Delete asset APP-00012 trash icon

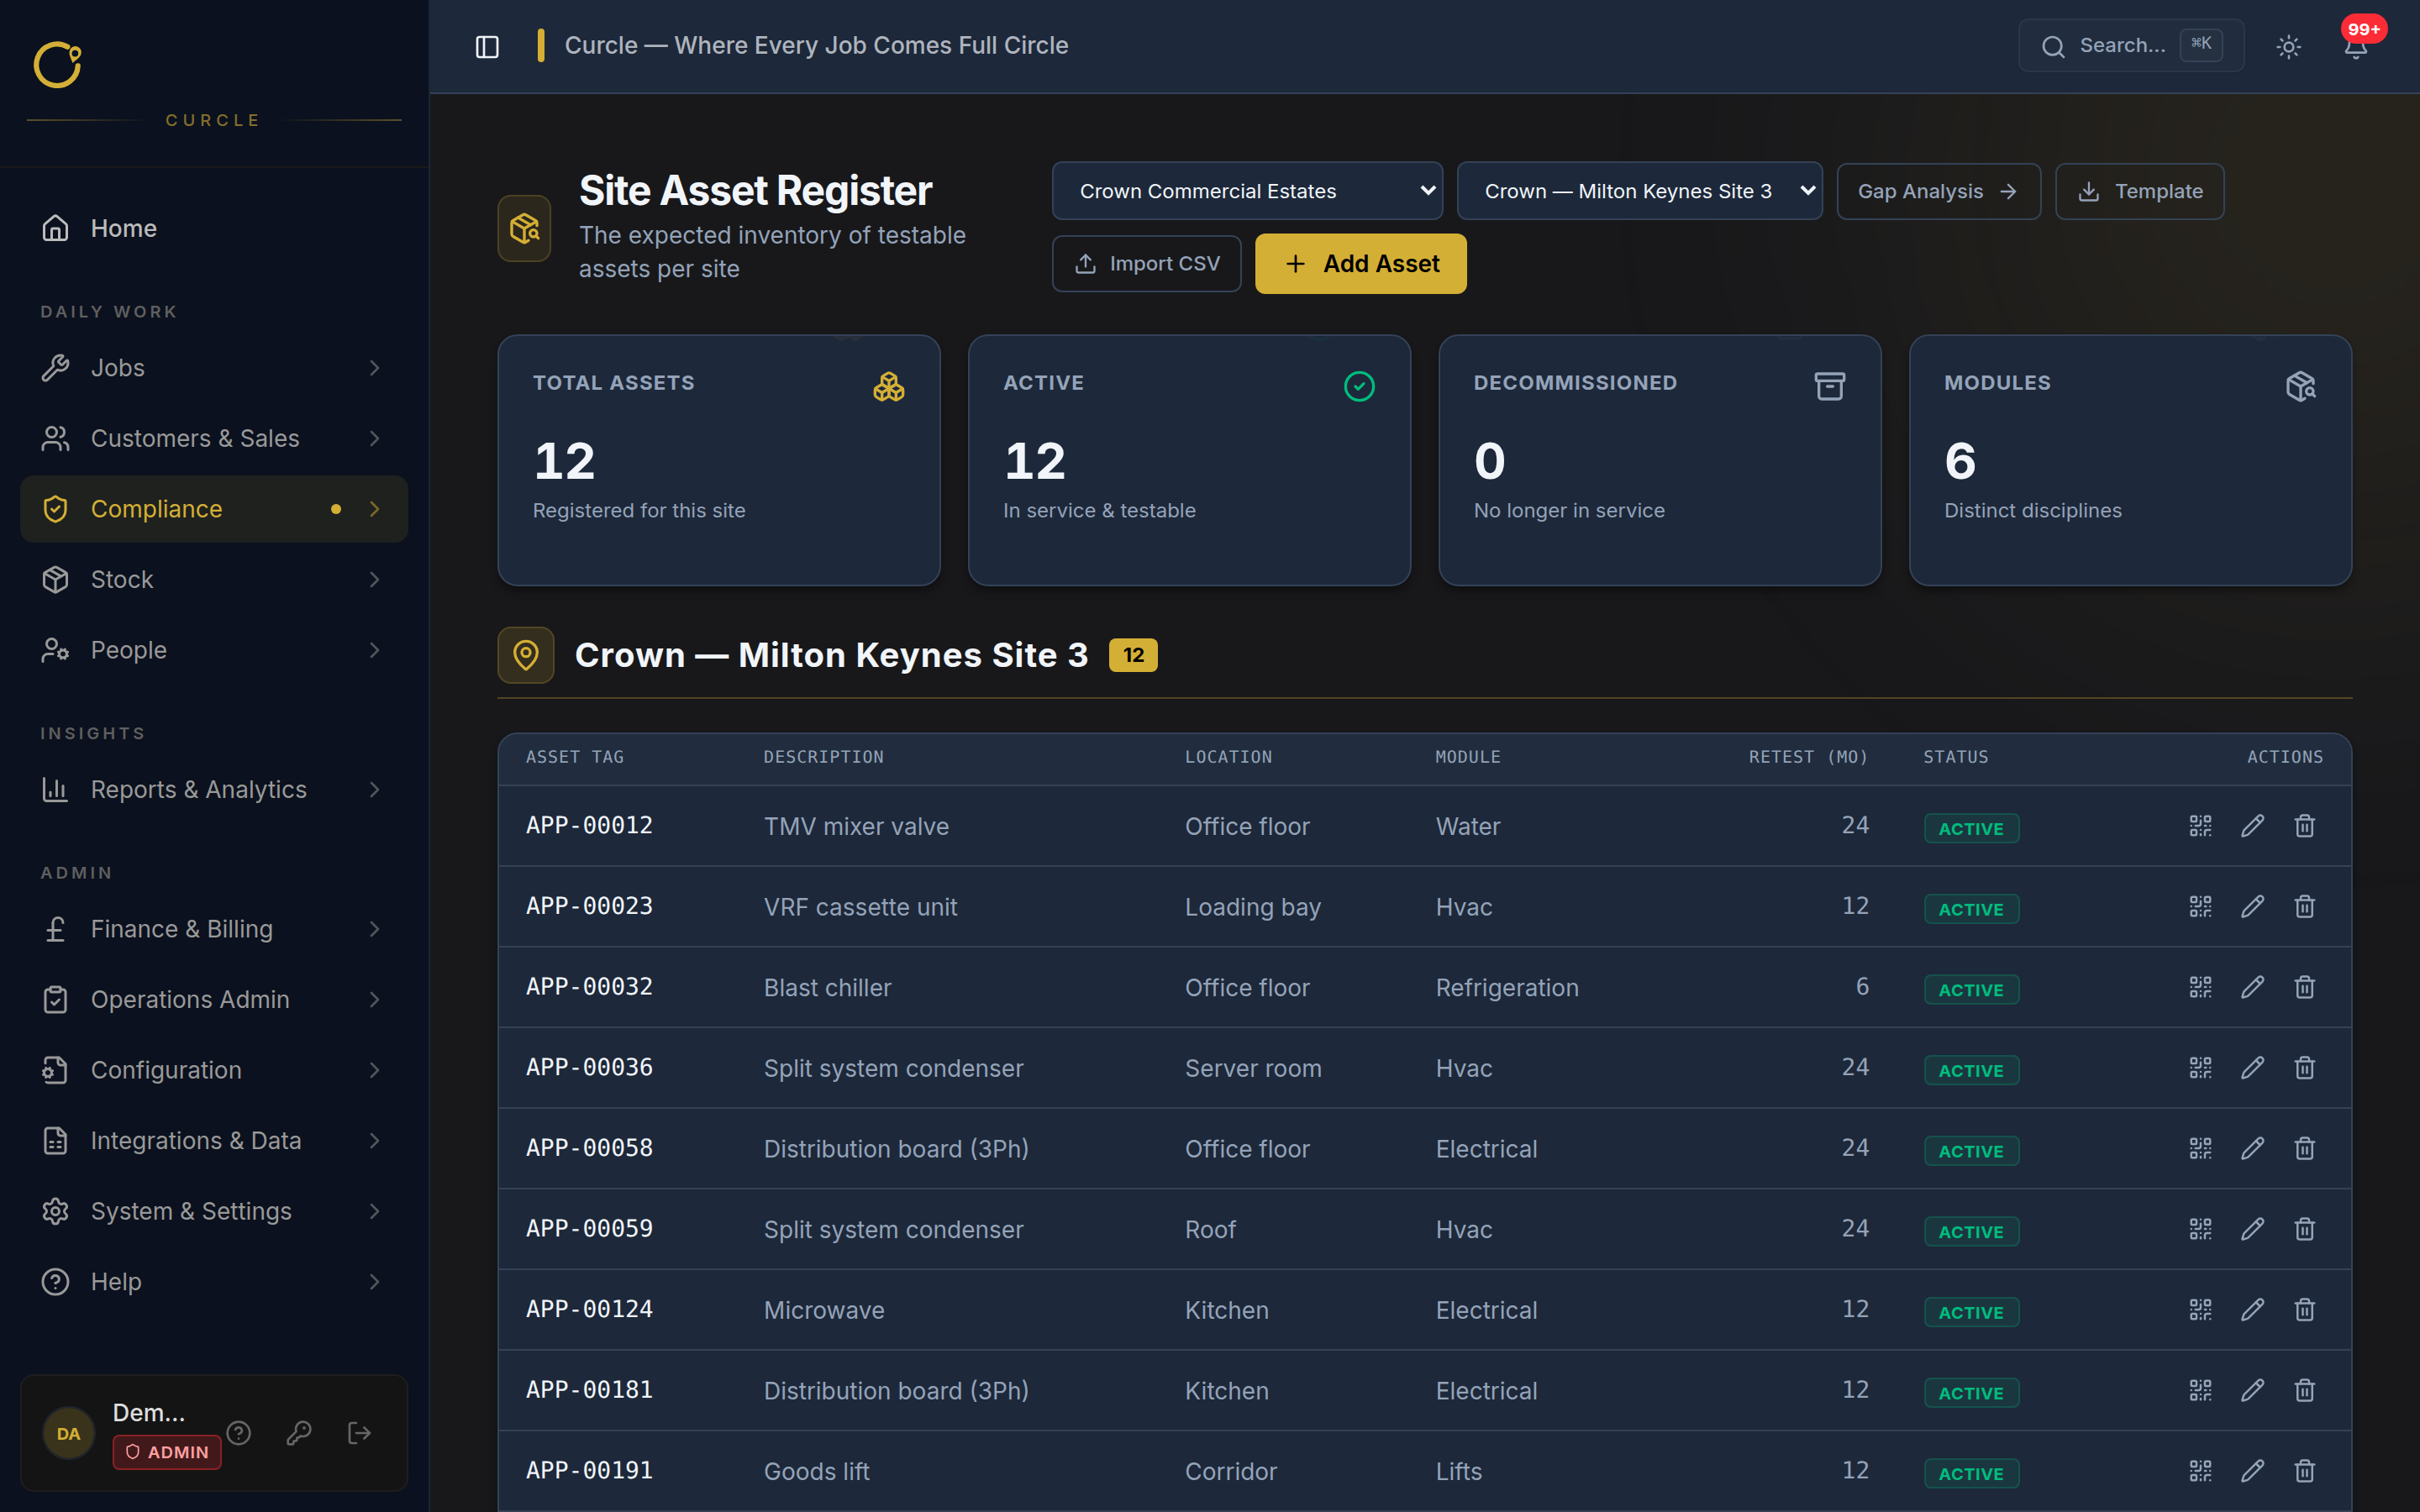2304,826
